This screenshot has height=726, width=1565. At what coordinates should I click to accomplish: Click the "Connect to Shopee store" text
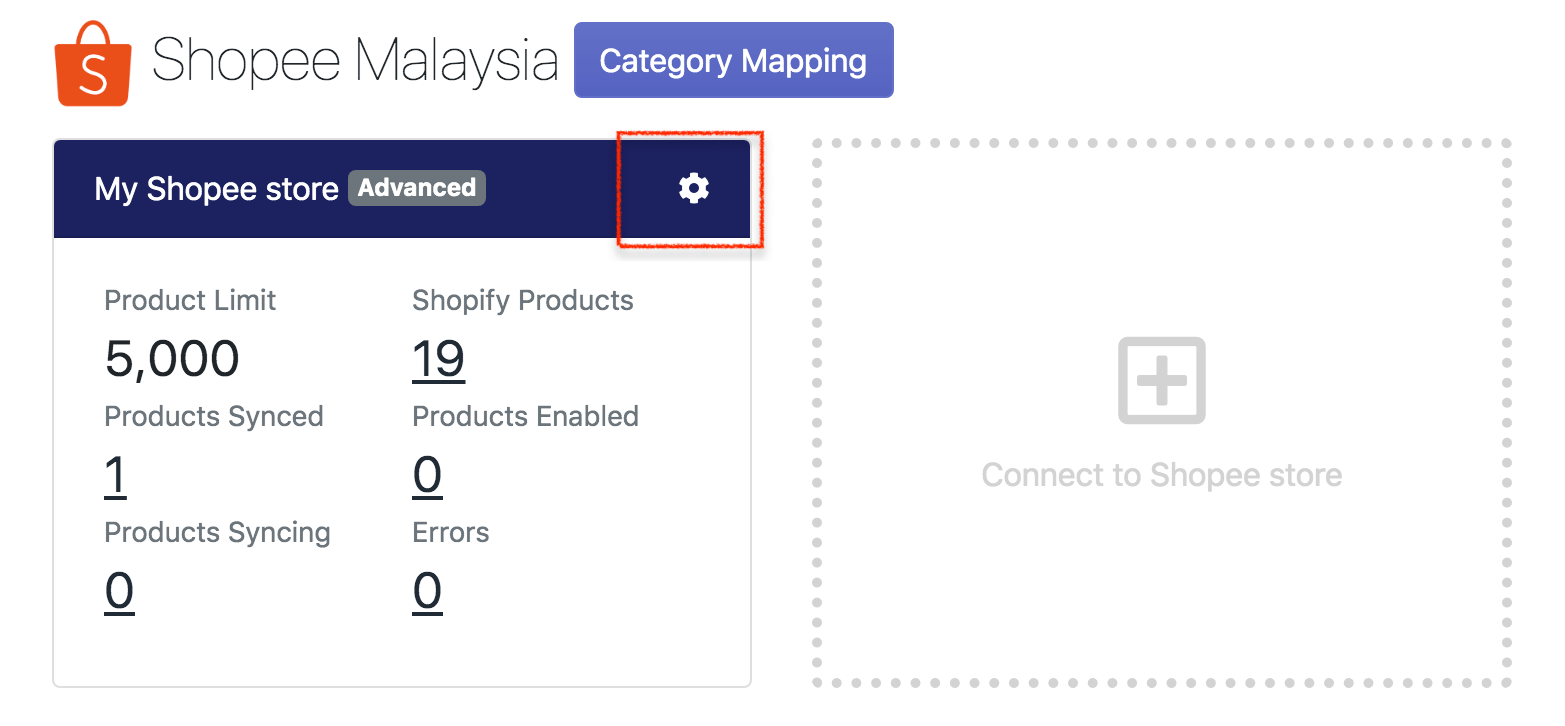1161,475
